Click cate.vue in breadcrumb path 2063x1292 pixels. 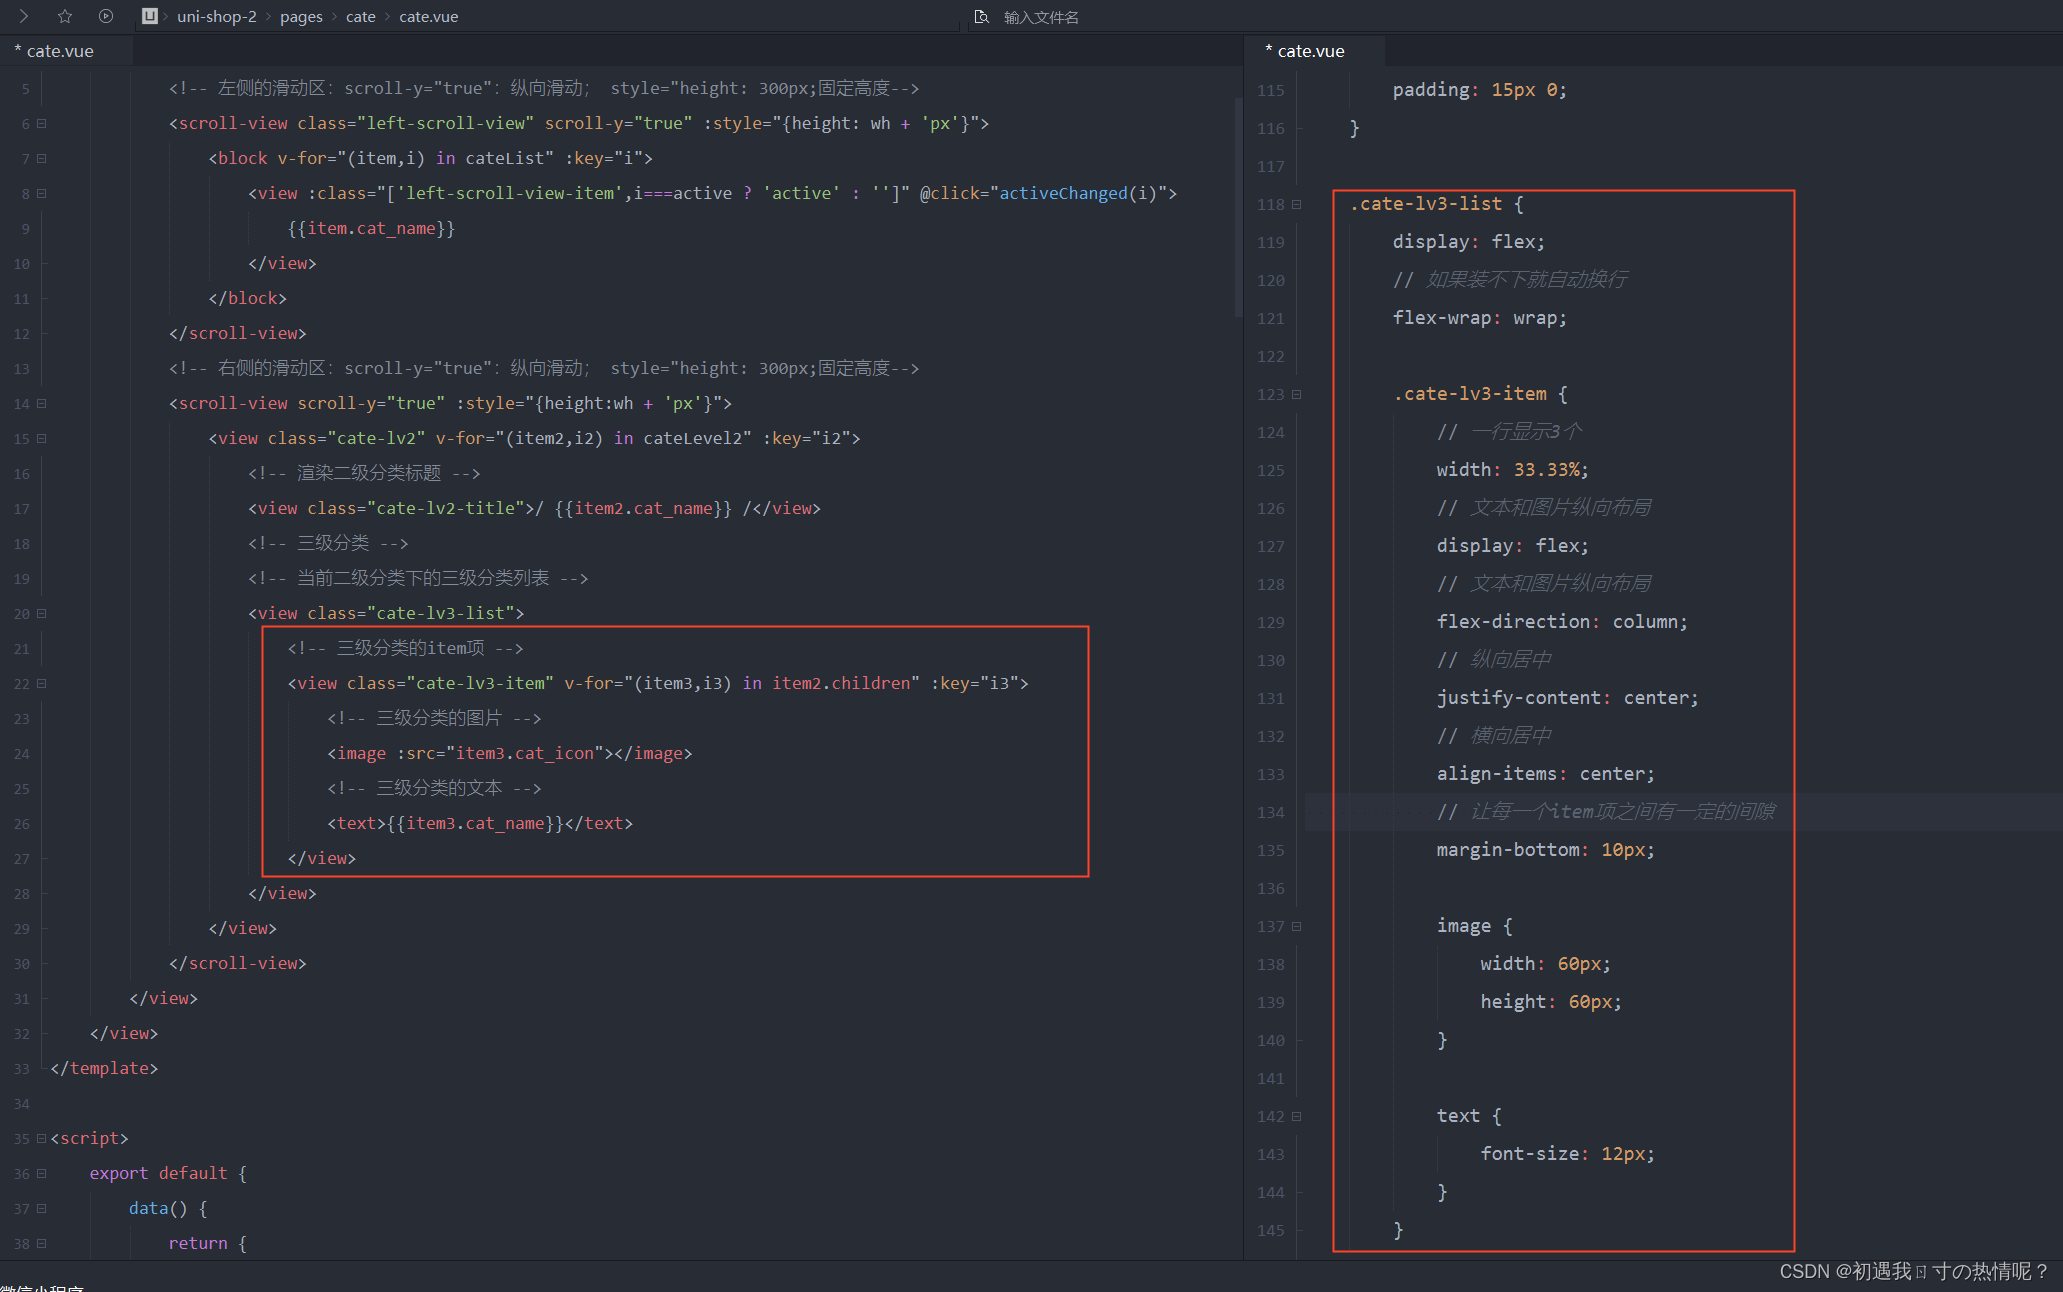[x=429, y=17]
